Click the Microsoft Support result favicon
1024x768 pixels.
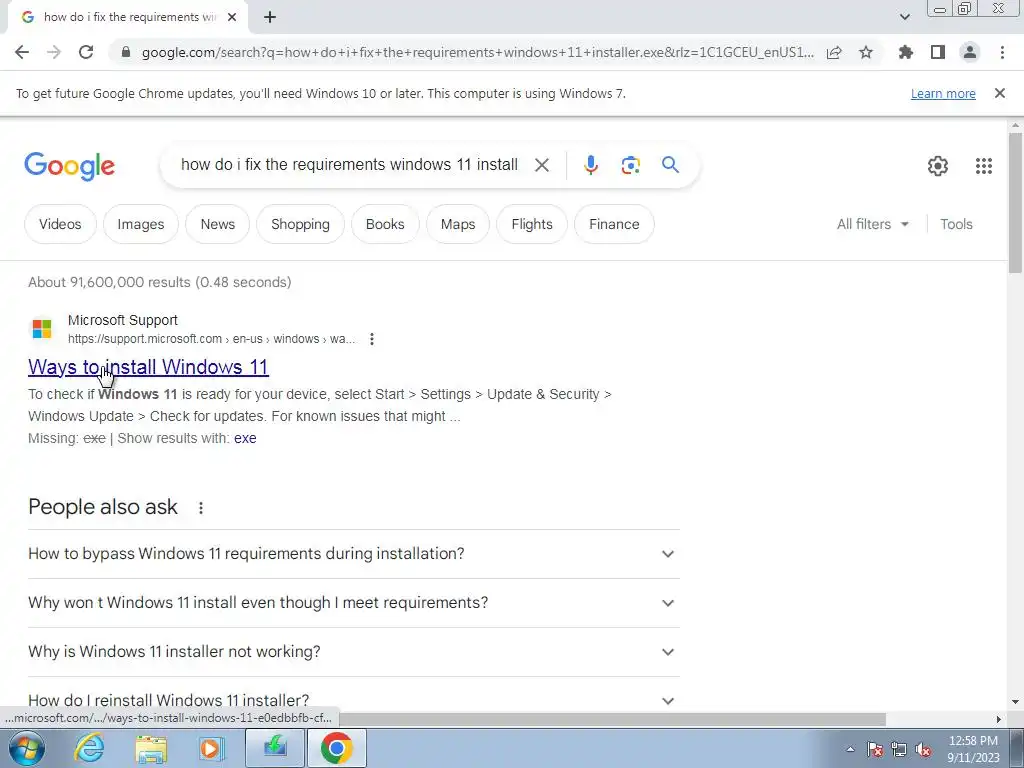point(42,328)
